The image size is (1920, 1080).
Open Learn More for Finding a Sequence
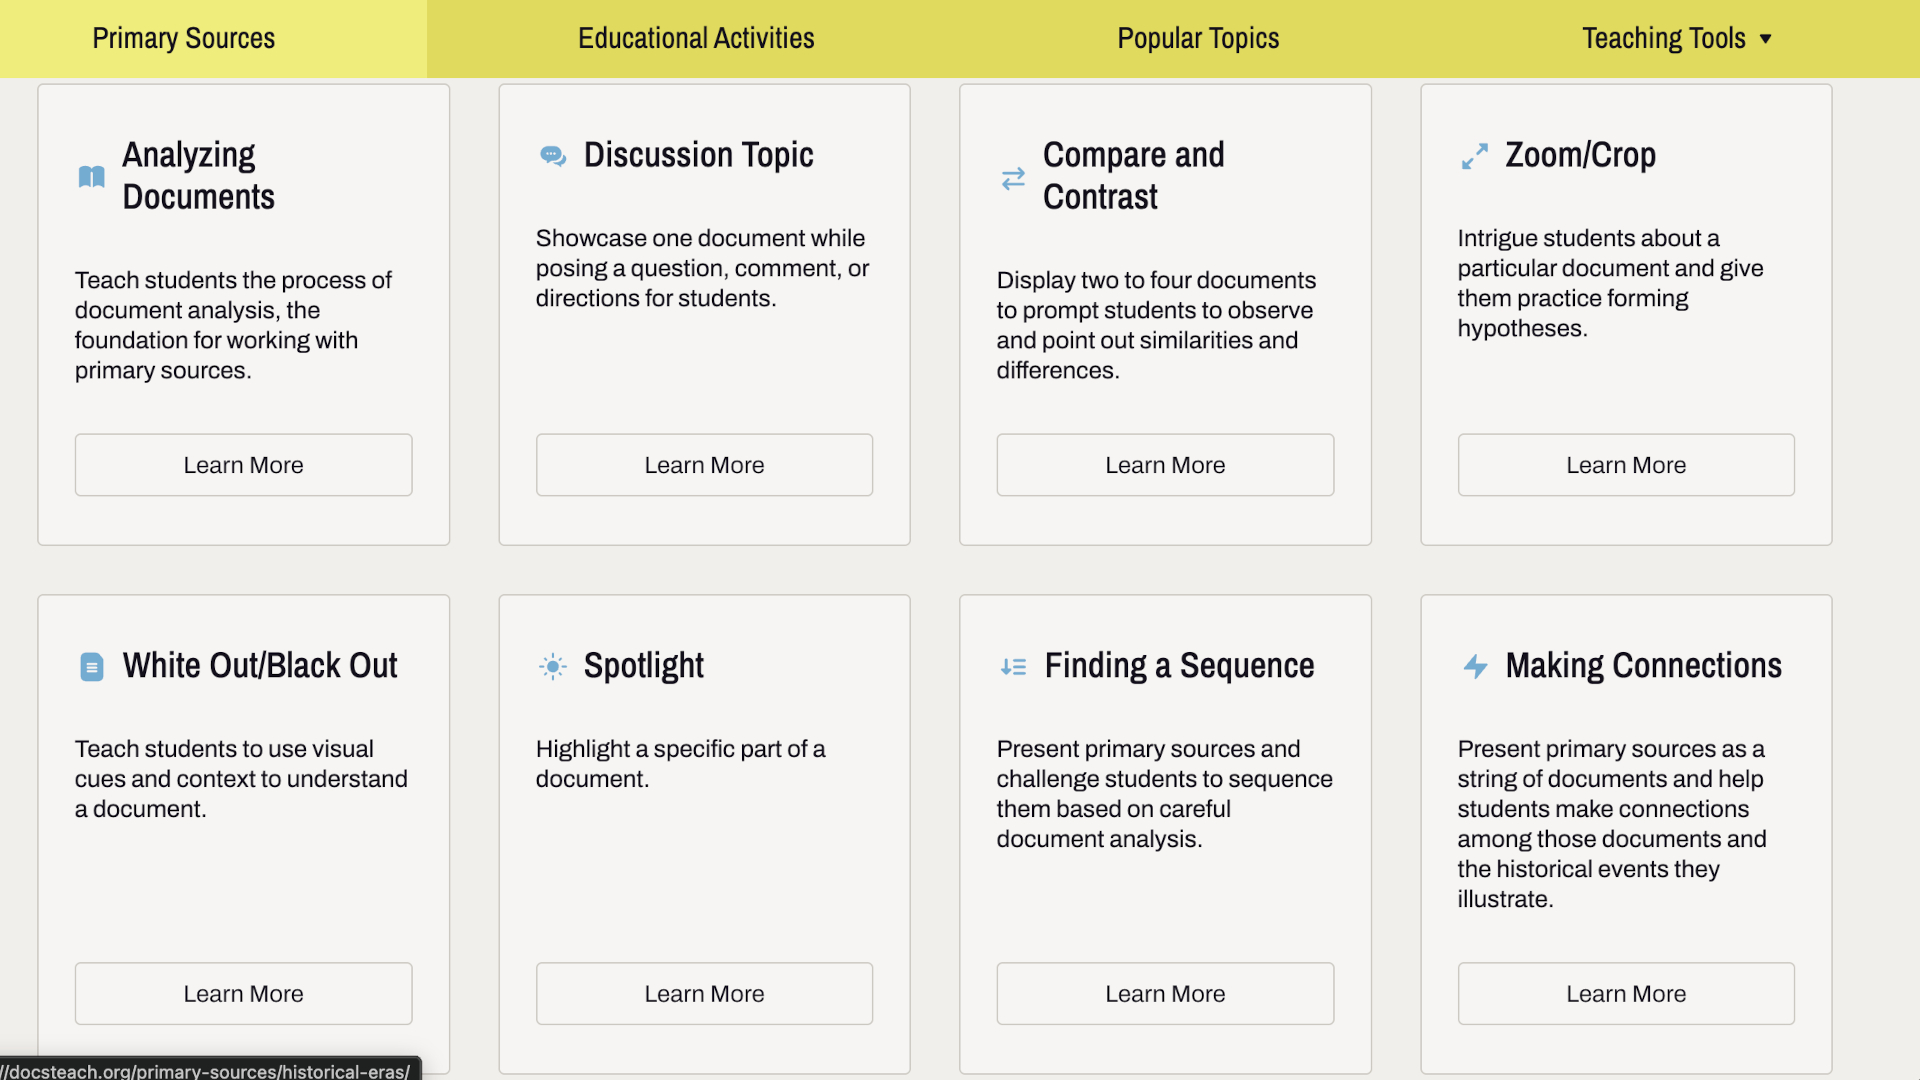1165,994
